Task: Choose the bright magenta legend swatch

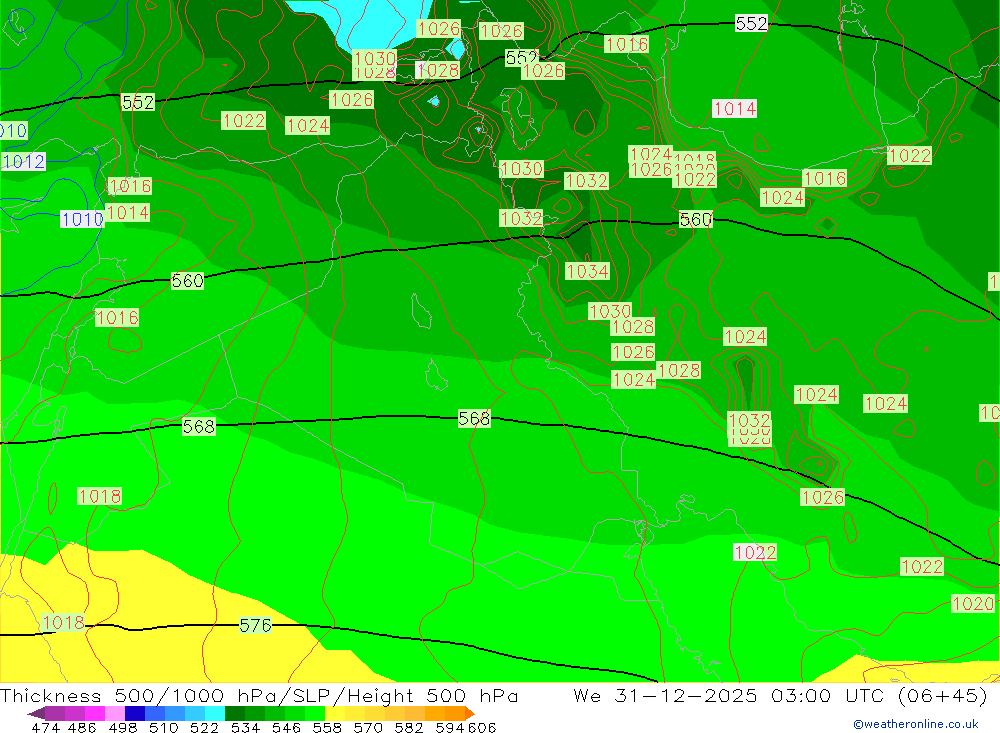Action: tap(94, 713)
